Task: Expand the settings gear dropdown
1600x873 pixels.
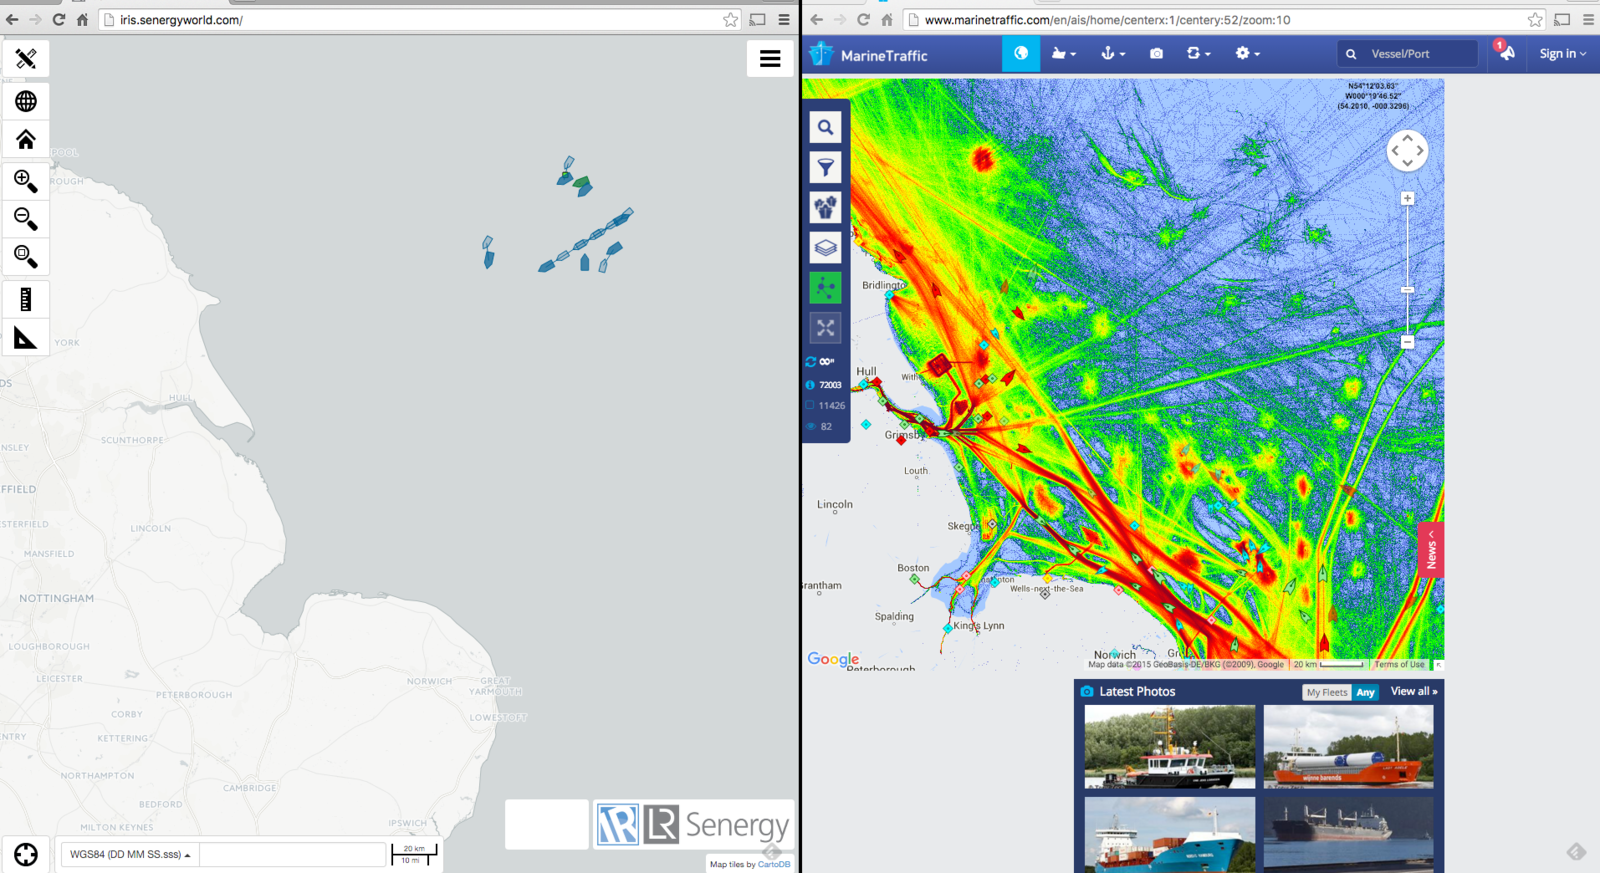Action: (1247, 53)
